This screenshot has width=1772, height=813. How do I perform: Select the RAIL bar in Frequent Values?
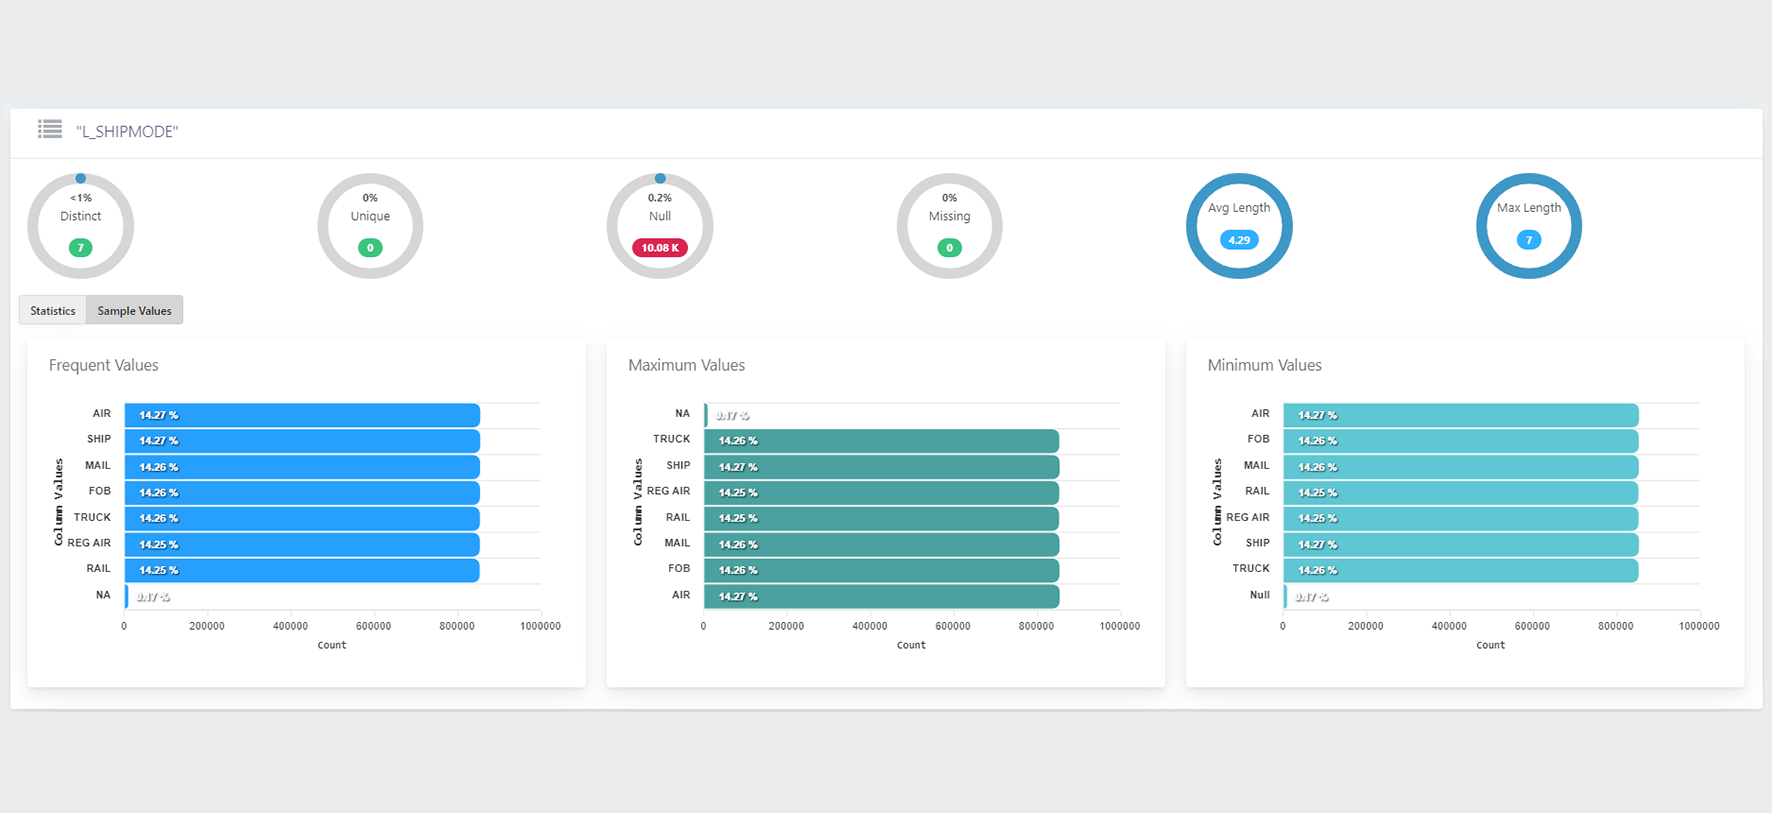(x=302, y=570)
